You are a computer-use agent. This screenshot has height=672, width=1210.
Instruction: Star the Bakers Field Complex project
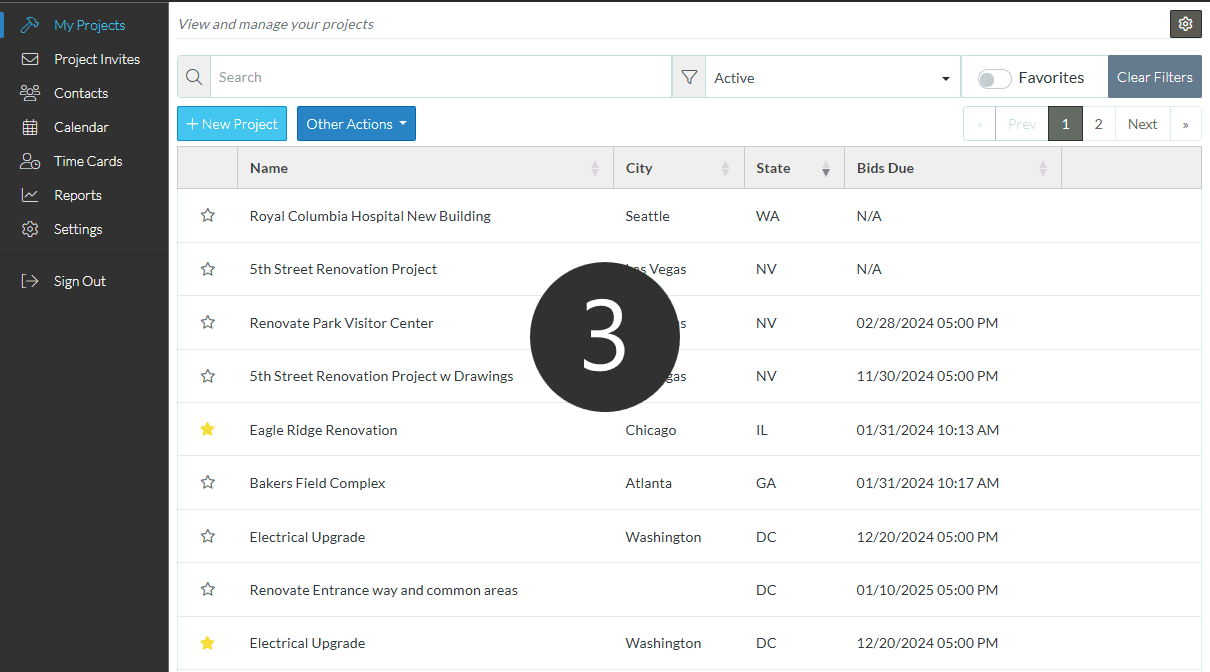pos(207,482)
